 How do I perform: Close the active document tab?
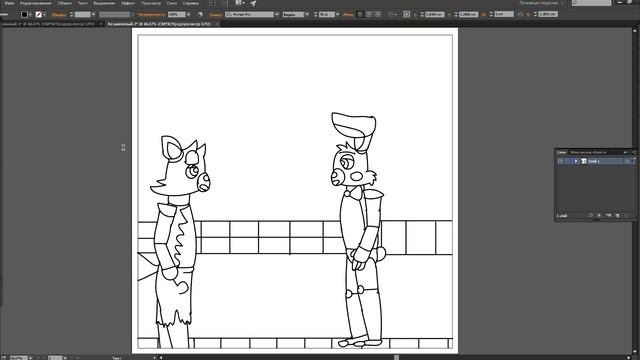(x=217, y=24)
